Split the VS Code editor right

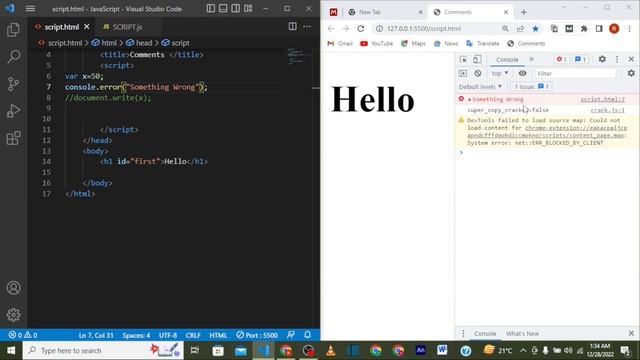point(293,27)
